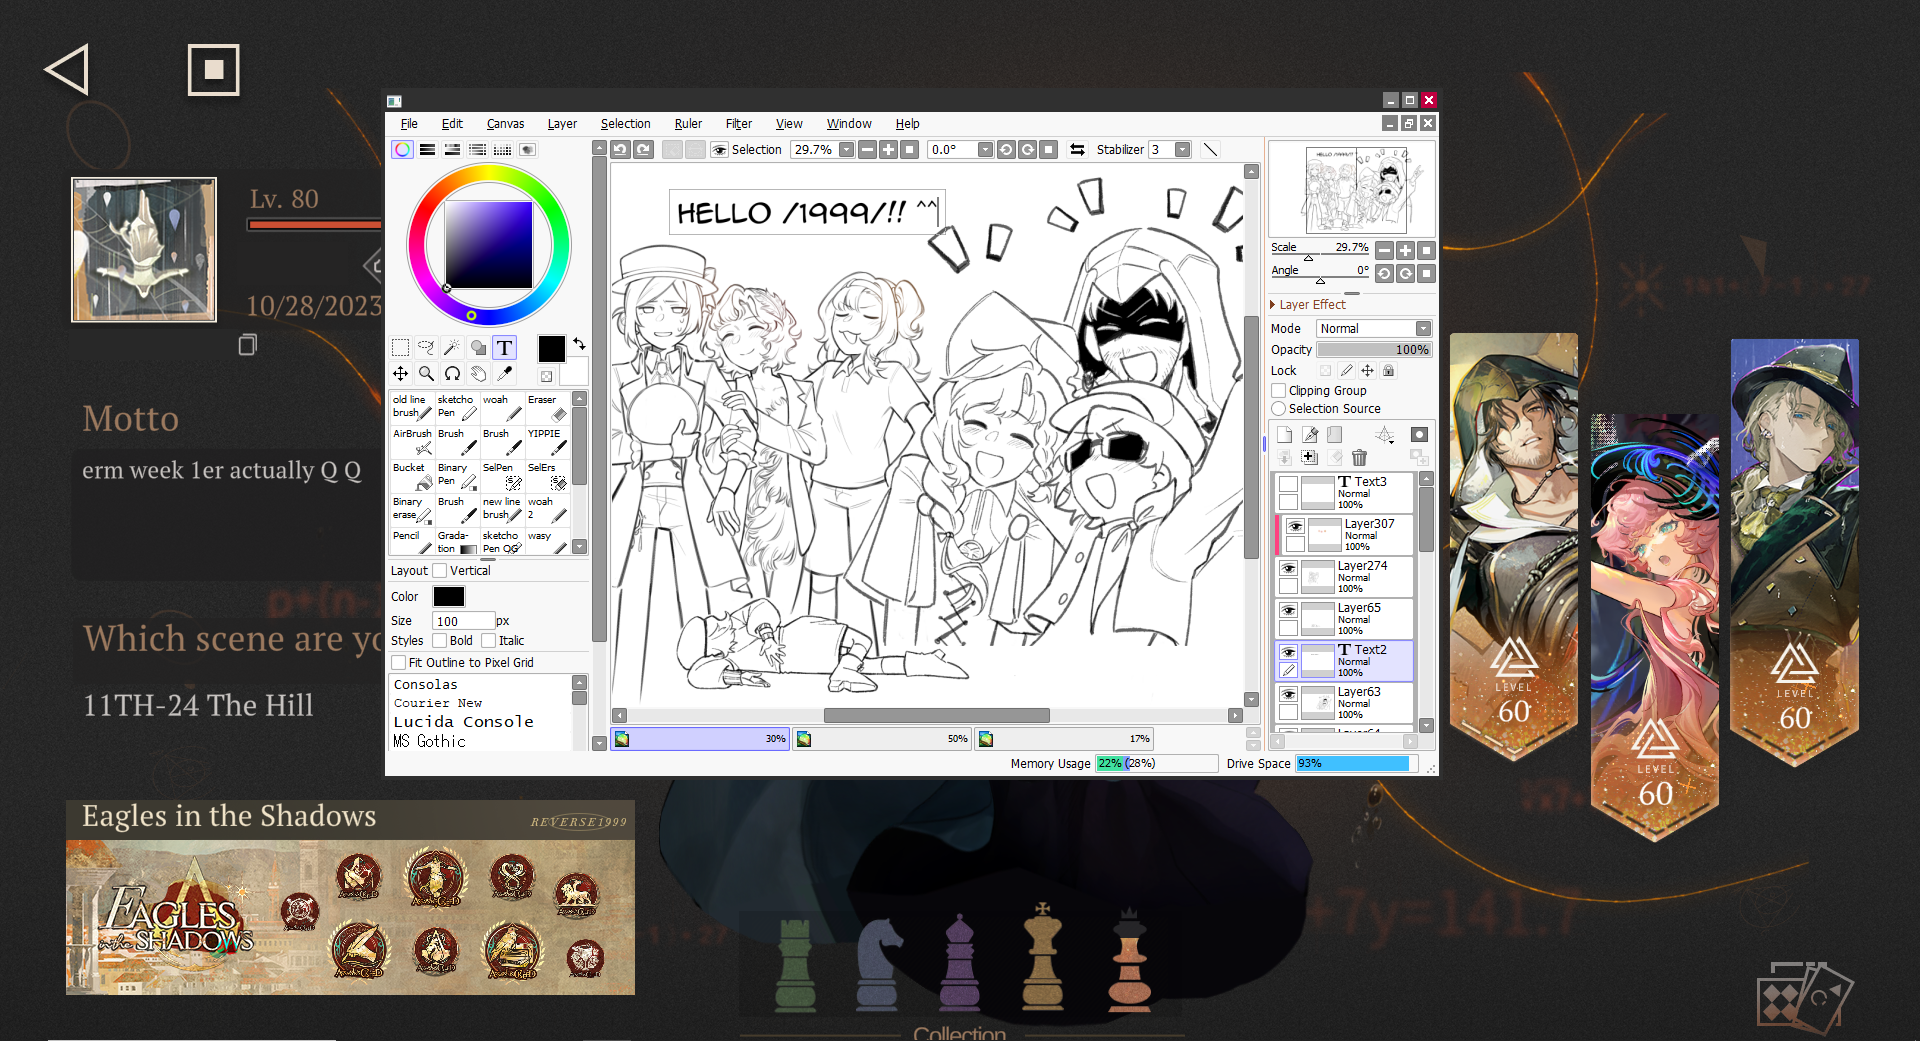1920x1041 pixels.
Task: Adjust the layer Opacity slider
Action: click(1375, 350)
